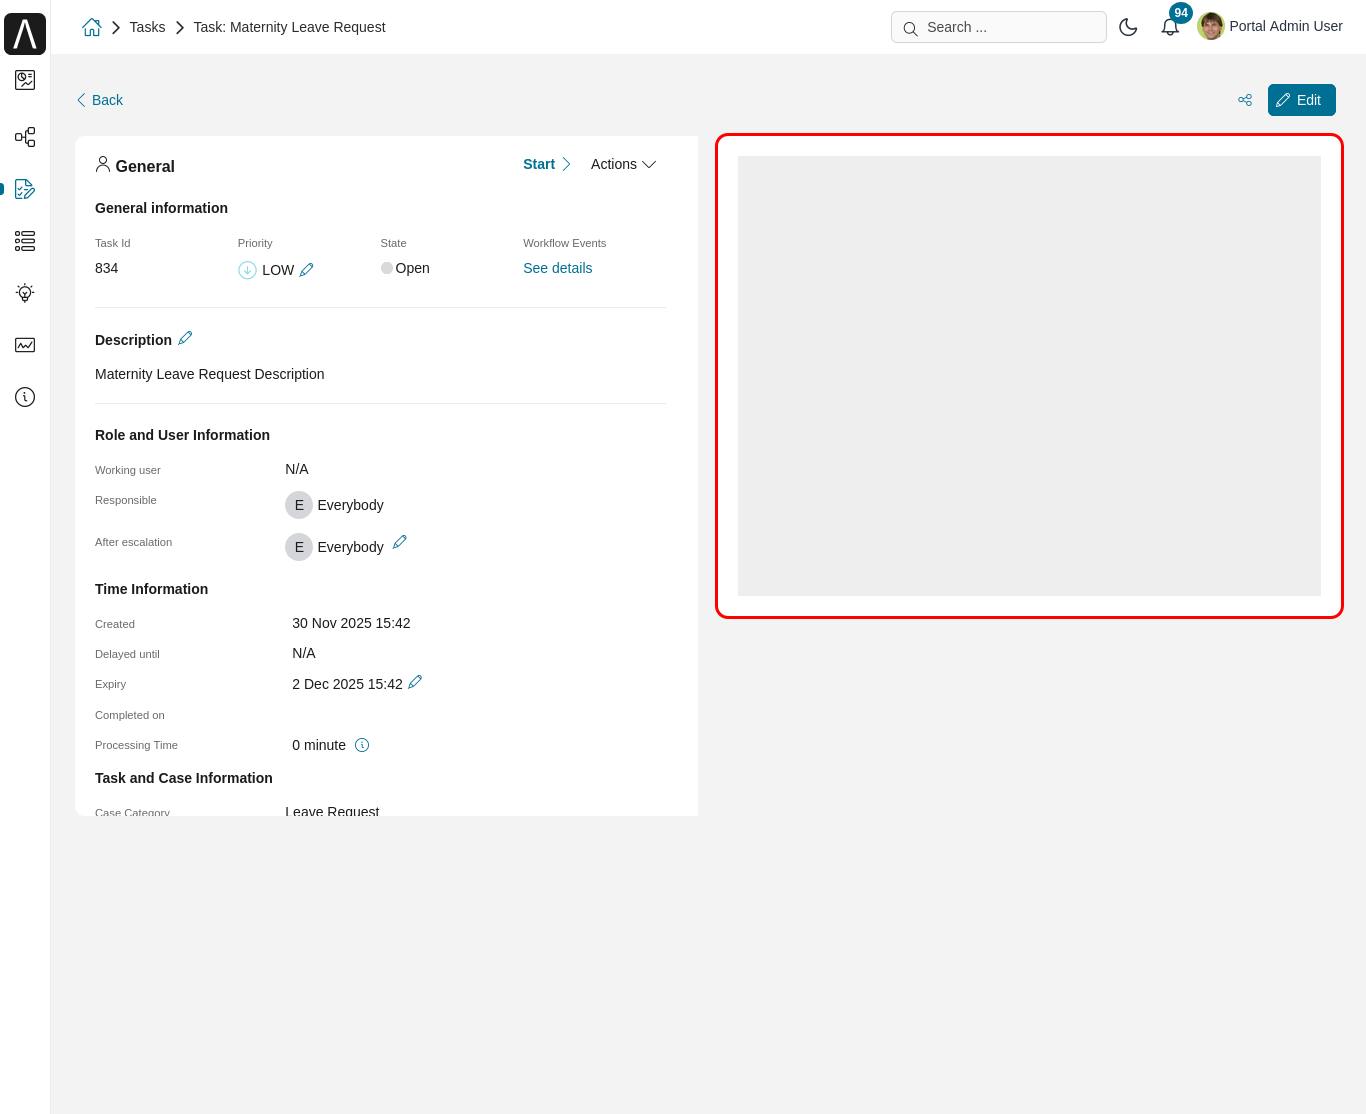This screenshot has width=1366, height=1114.
Task: Select the Cases list icon
Action: tap(24, 241)
